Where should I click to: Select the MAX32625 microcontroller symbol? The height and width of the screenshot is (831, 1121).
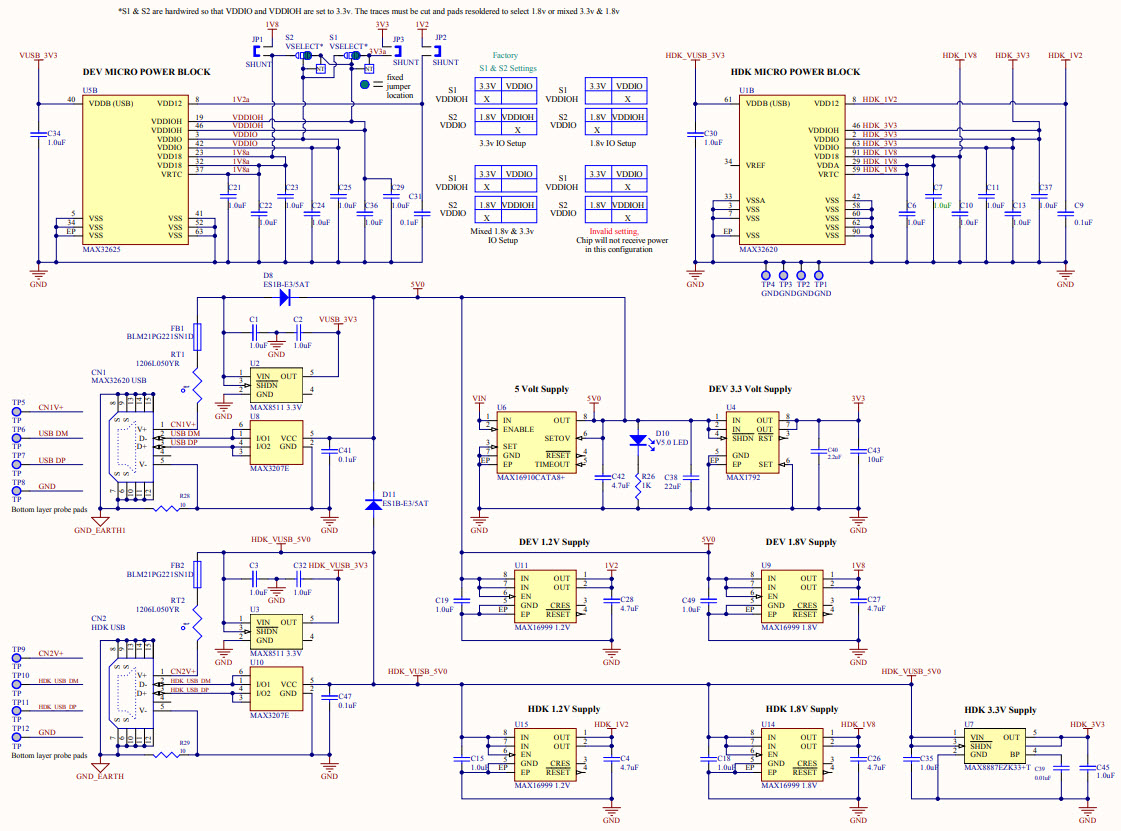[135, 170]
